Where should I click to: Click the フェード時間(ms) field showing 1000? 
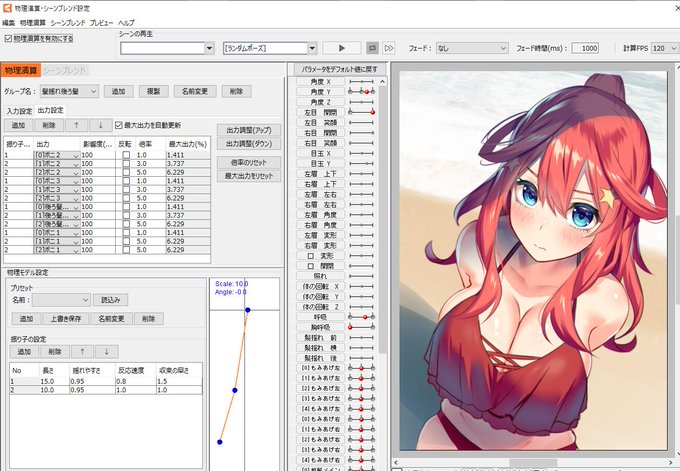pyautogui.click(x=585, y=48)
